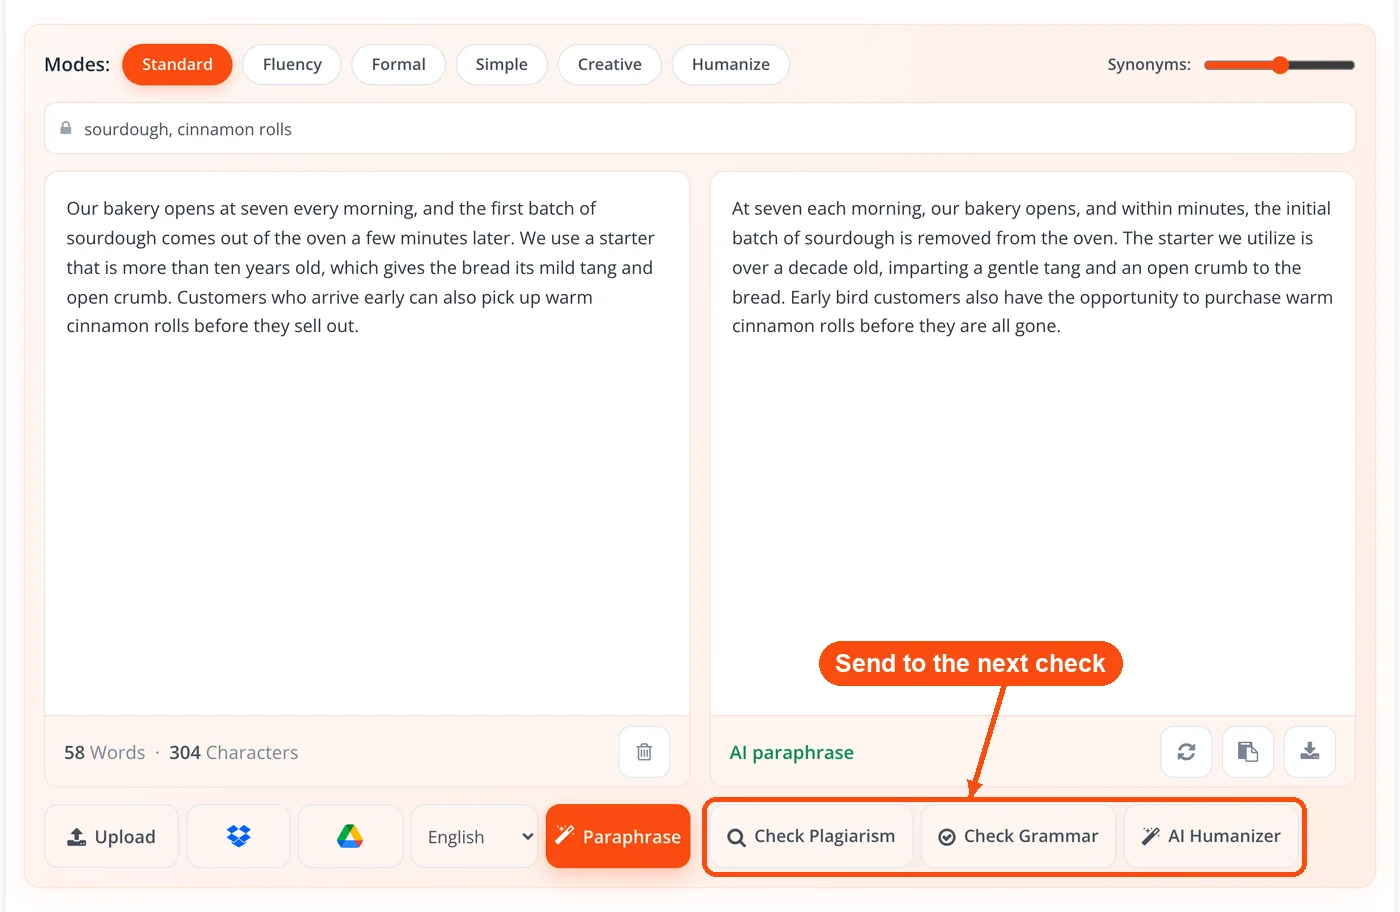1400x912 pixels.
Task: Click the lock icon in frozen words field
Action: (x=66, y=128)
